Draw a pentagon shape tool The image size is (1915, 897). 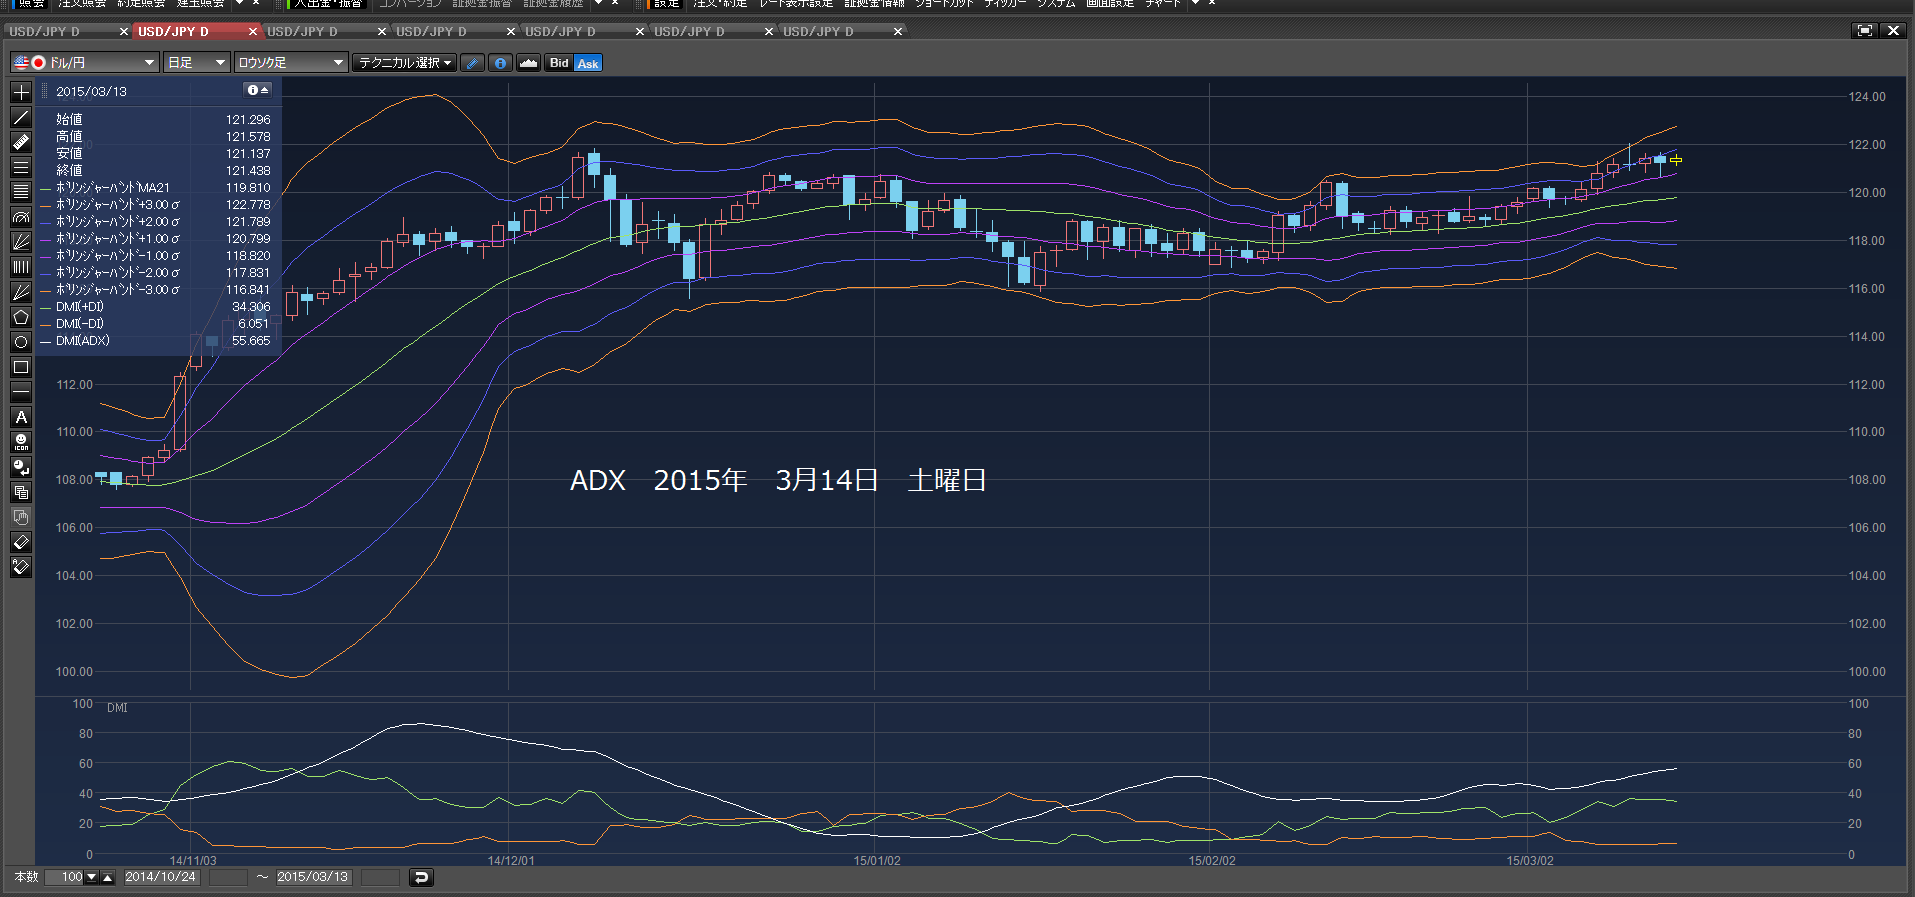tap(20, 317)
